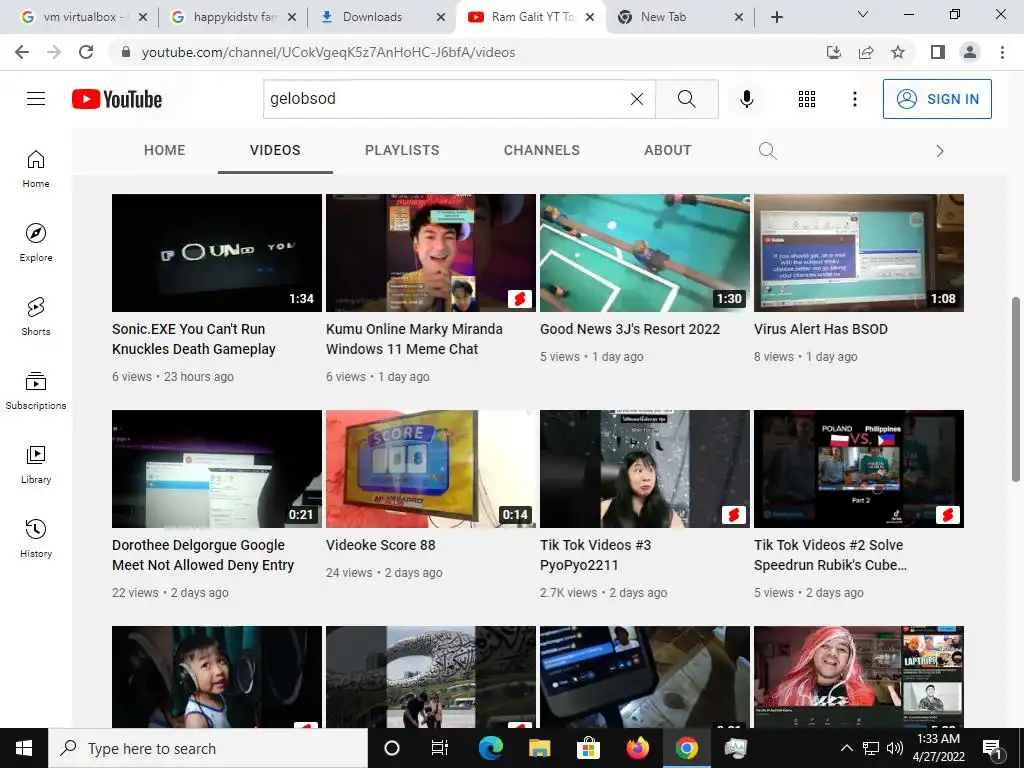Screen dimensions: 1024x768
Task: Click the magnifier search button
Action: click(686, 99)
